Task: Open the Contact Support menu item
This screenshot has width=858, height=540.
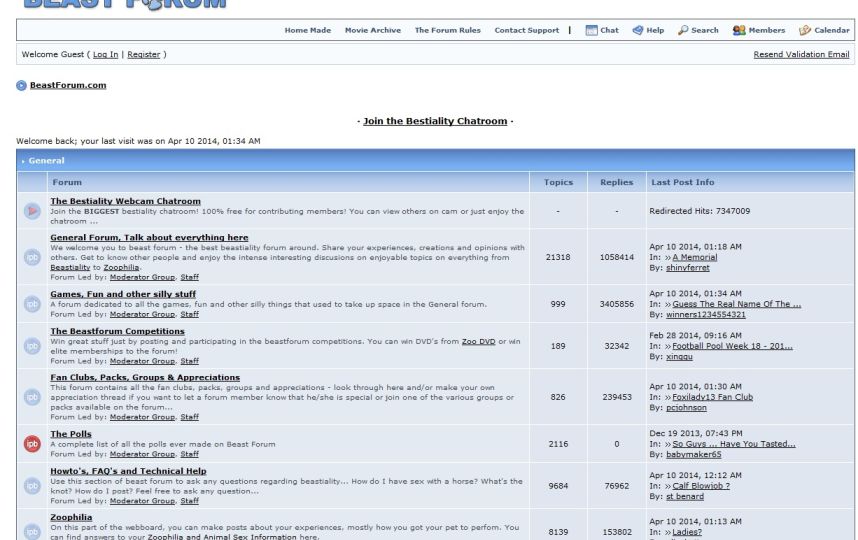Action: pos(527,31)
